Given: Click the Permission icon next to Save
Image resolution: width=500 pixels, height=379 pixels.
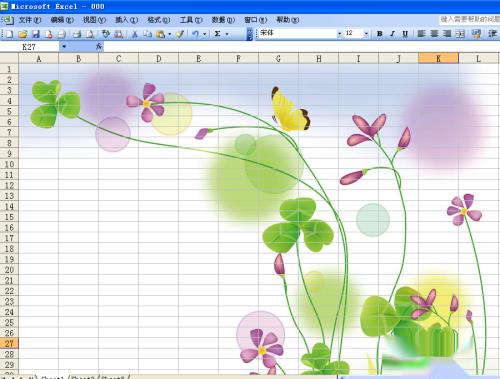Looking at the screenshot, I should point(49,34).
